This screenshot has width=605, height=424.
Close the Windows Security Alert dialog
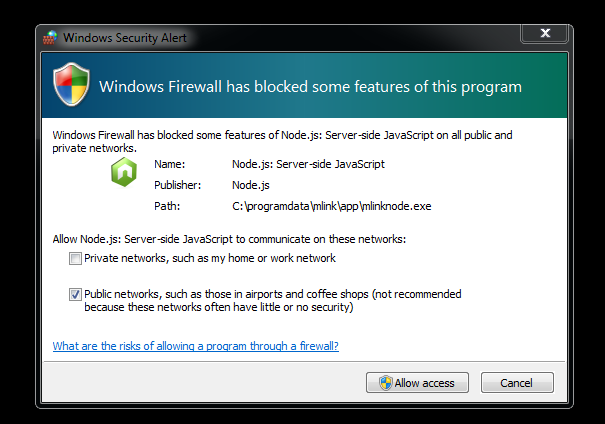[546, 35]
